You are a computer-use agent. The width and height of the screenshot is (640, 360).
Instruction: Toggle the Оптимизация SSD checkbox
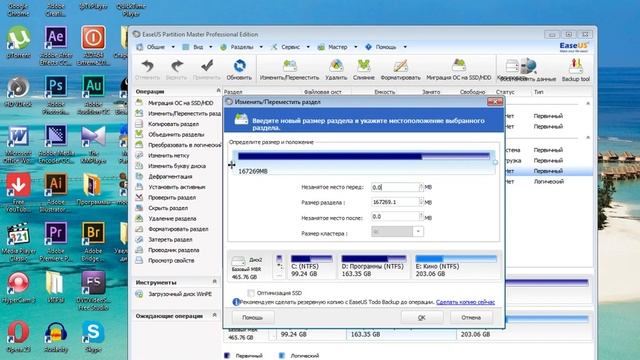[251, 293]
